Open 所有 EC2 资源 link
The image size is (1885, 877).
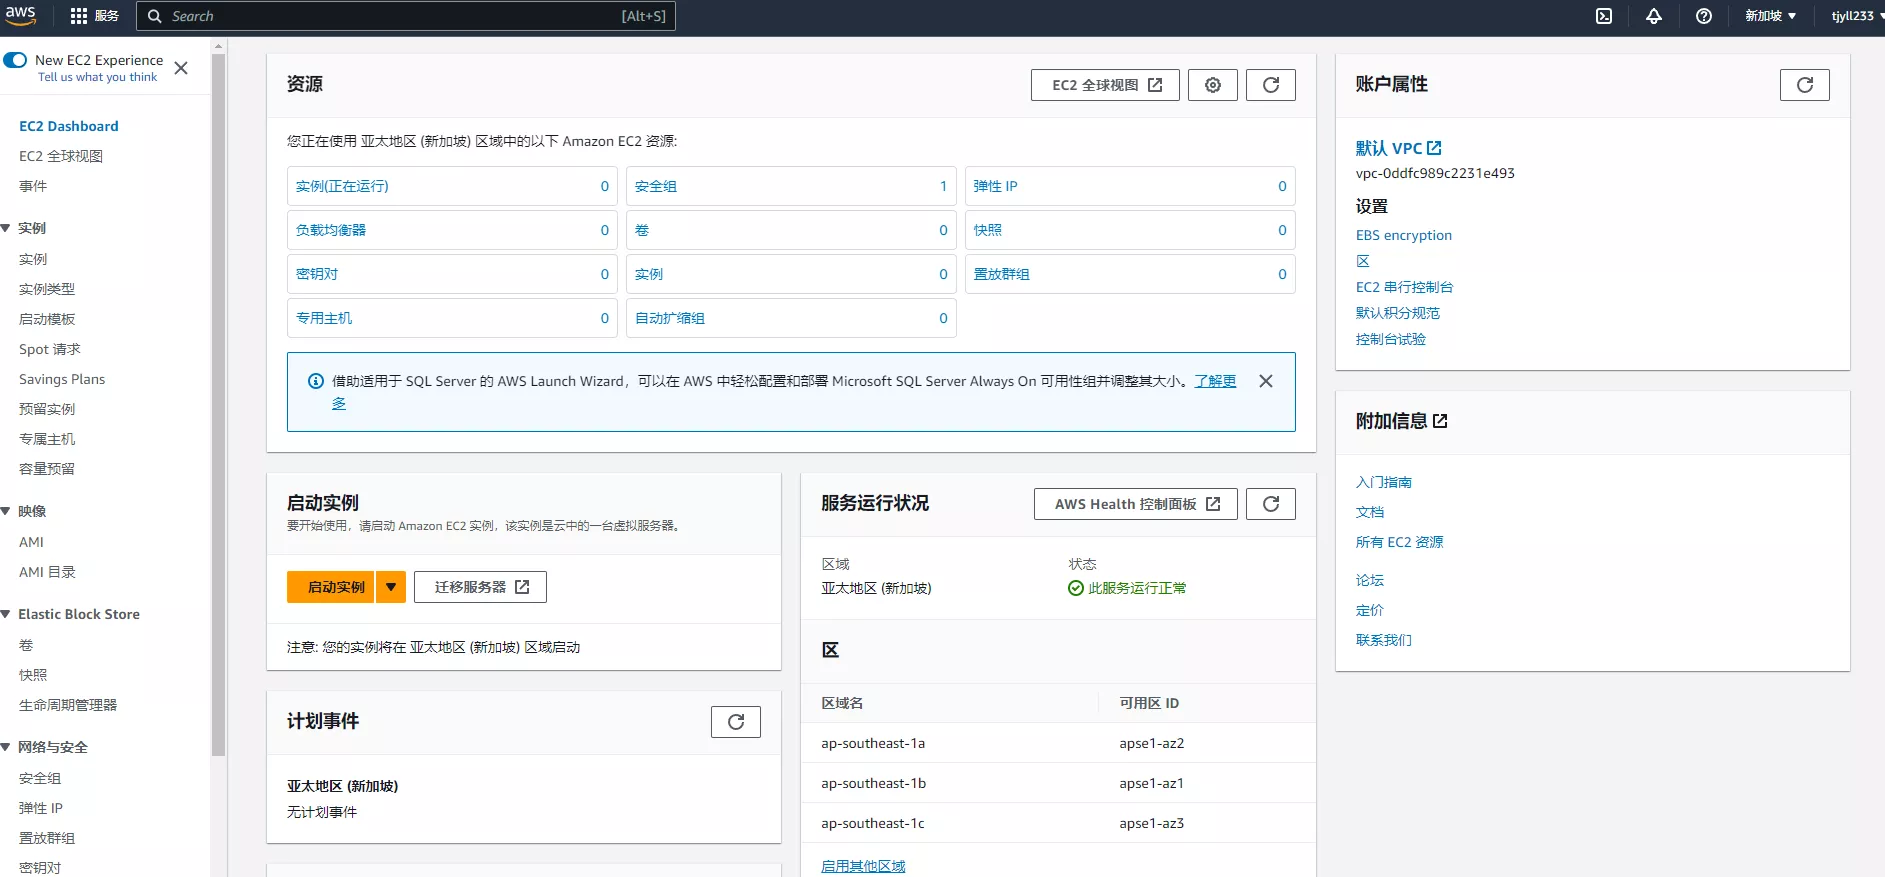[1399, 542]
